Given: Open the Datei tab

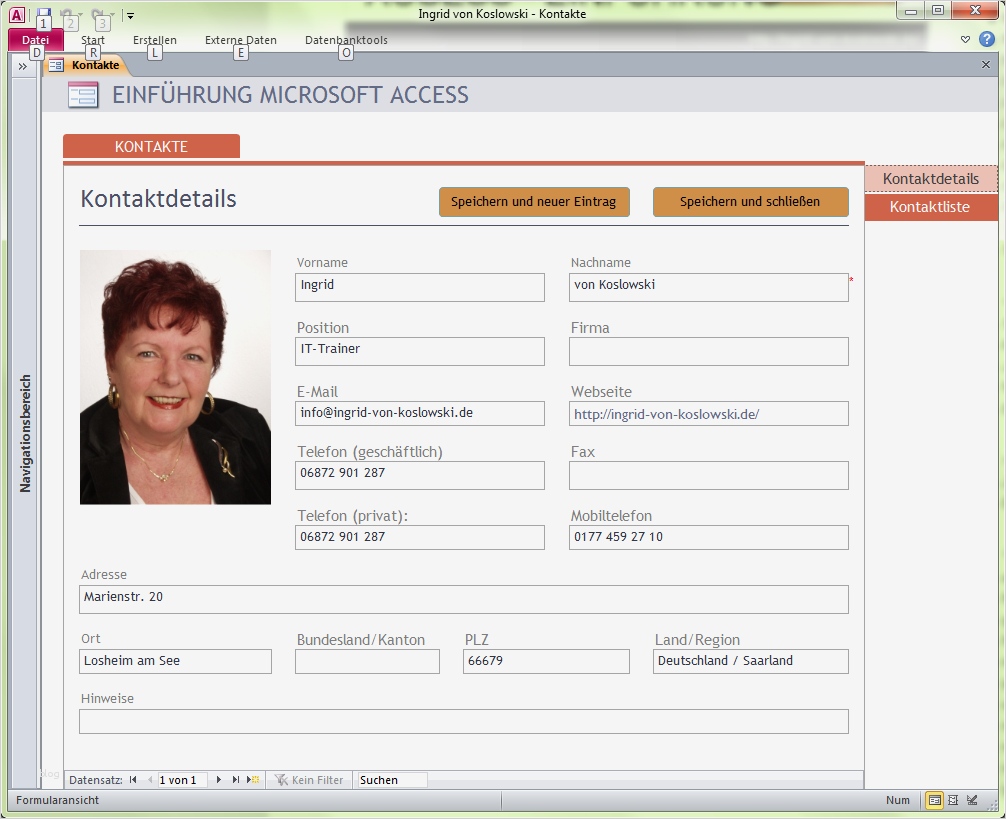Looking at the screenshot, I should click(35, 40).
